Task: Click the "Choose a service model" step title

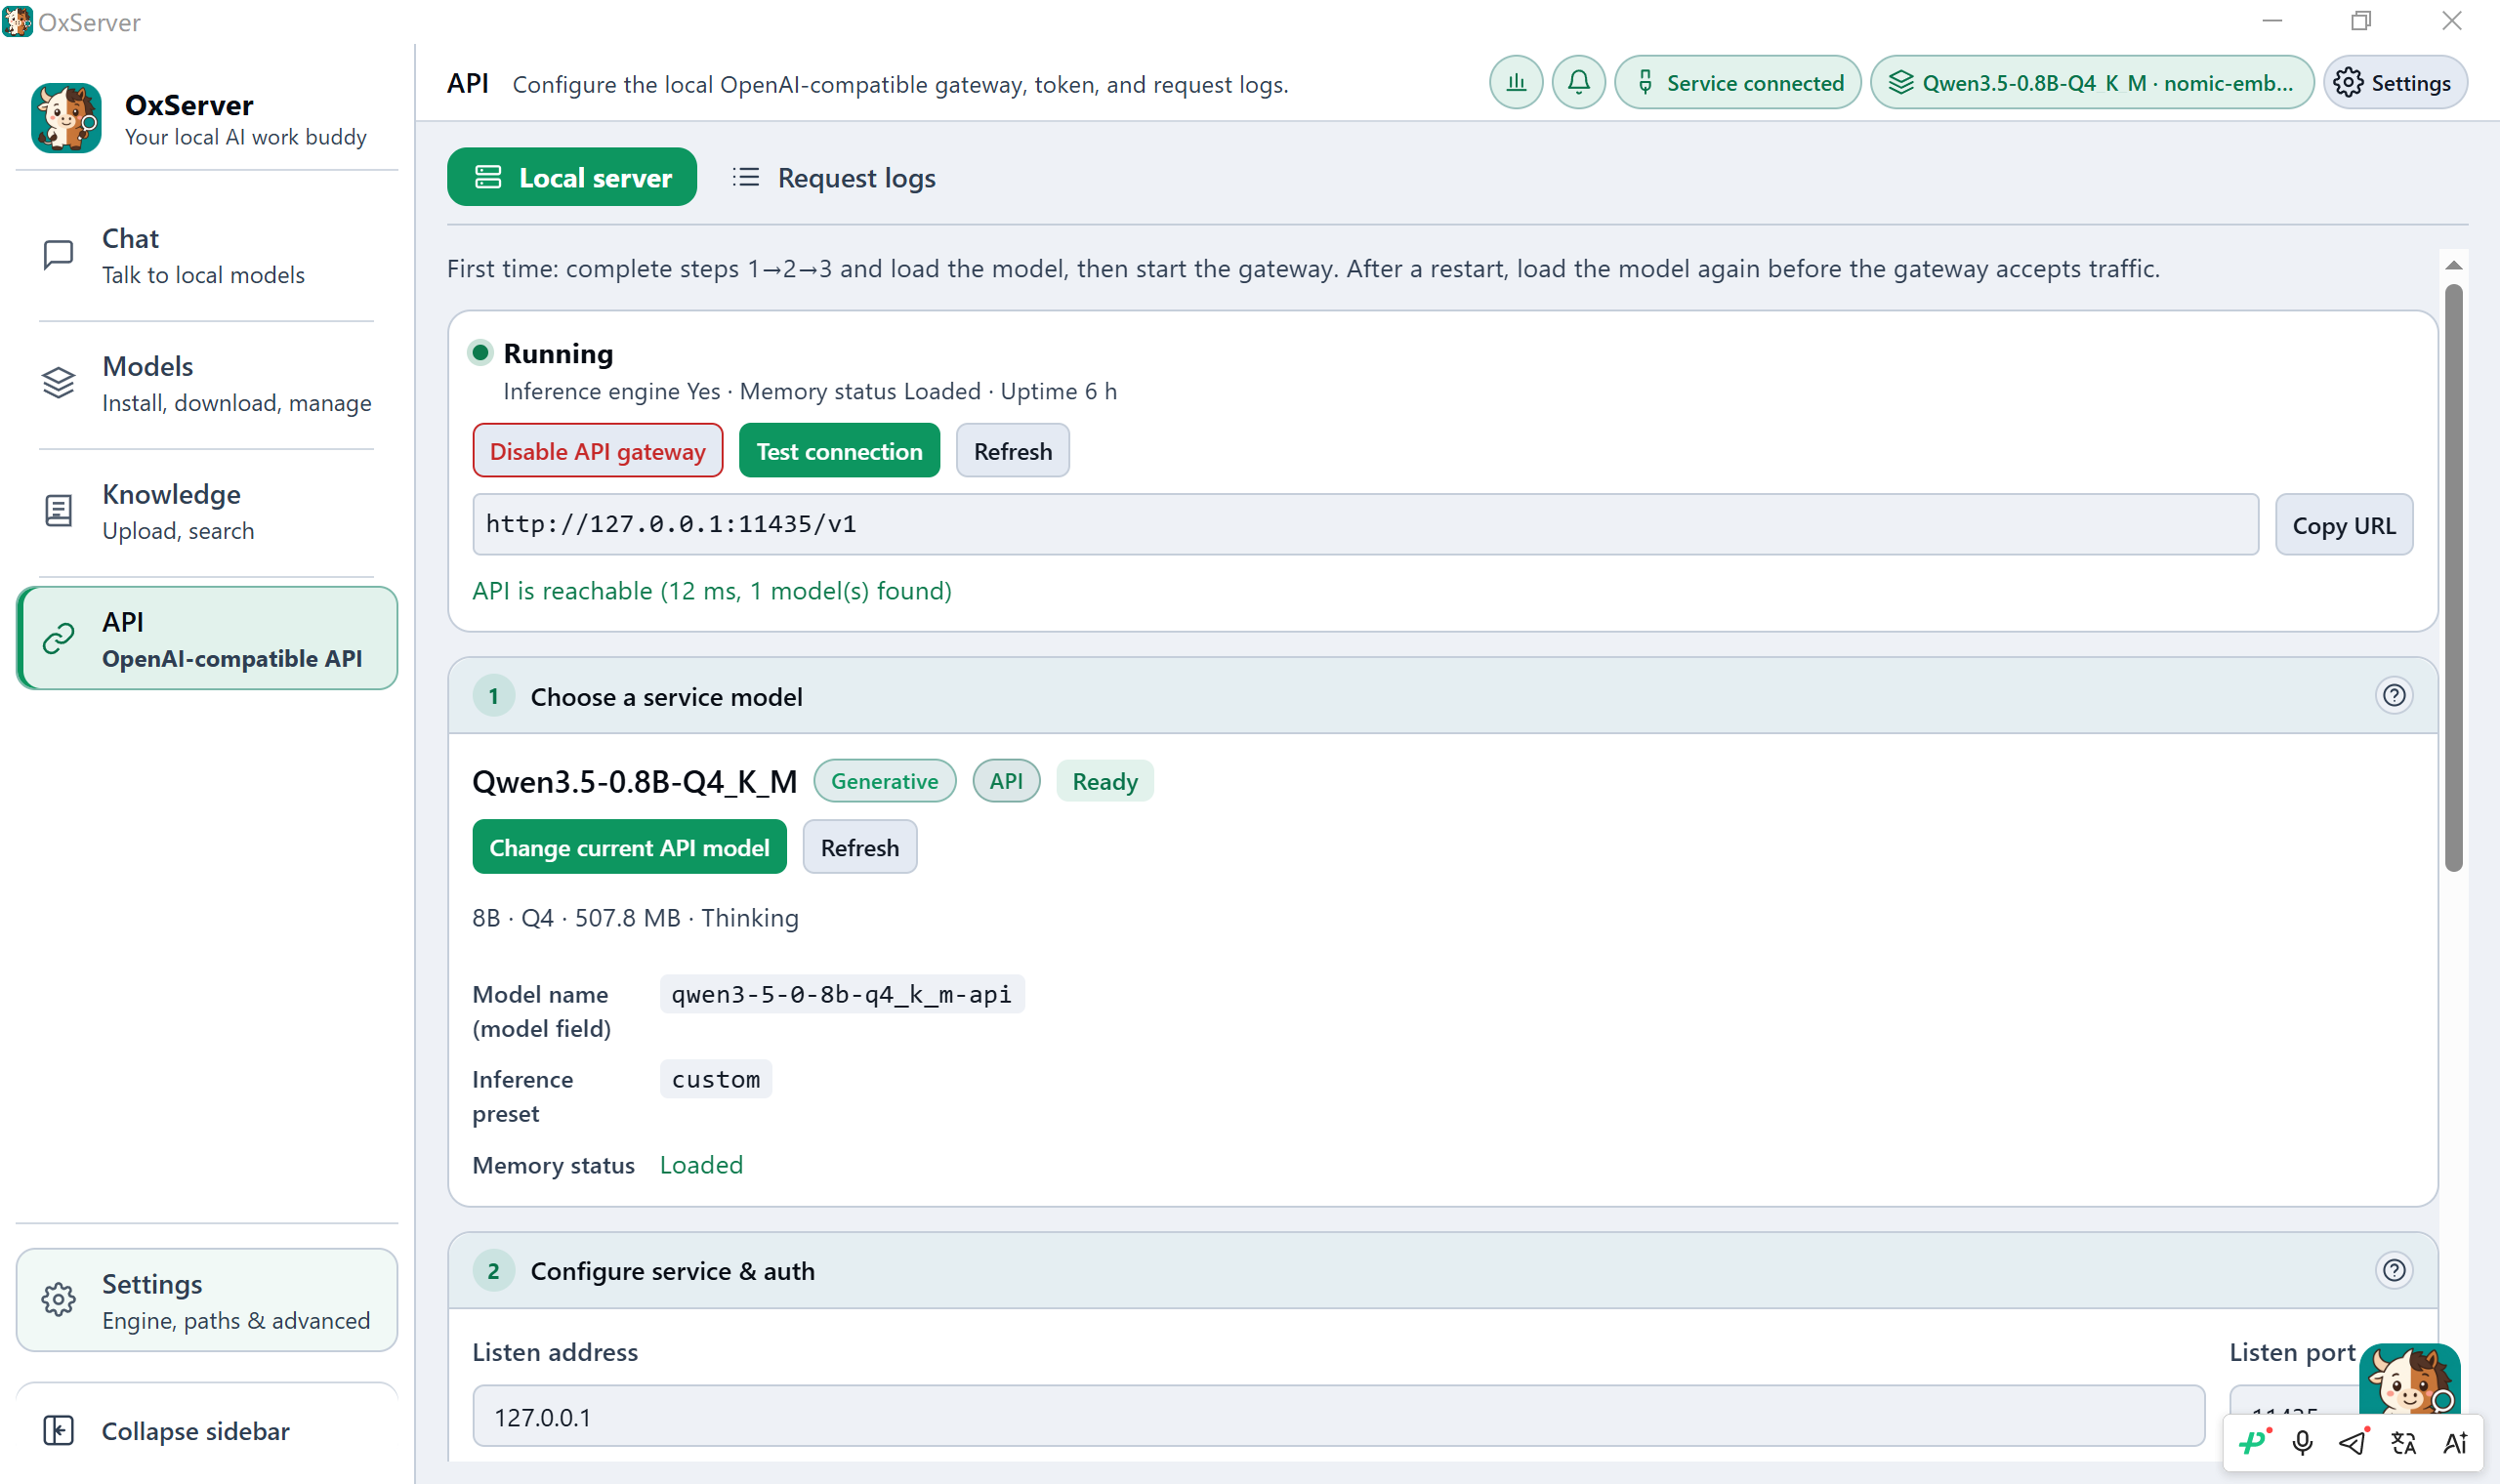Action: 667,697
